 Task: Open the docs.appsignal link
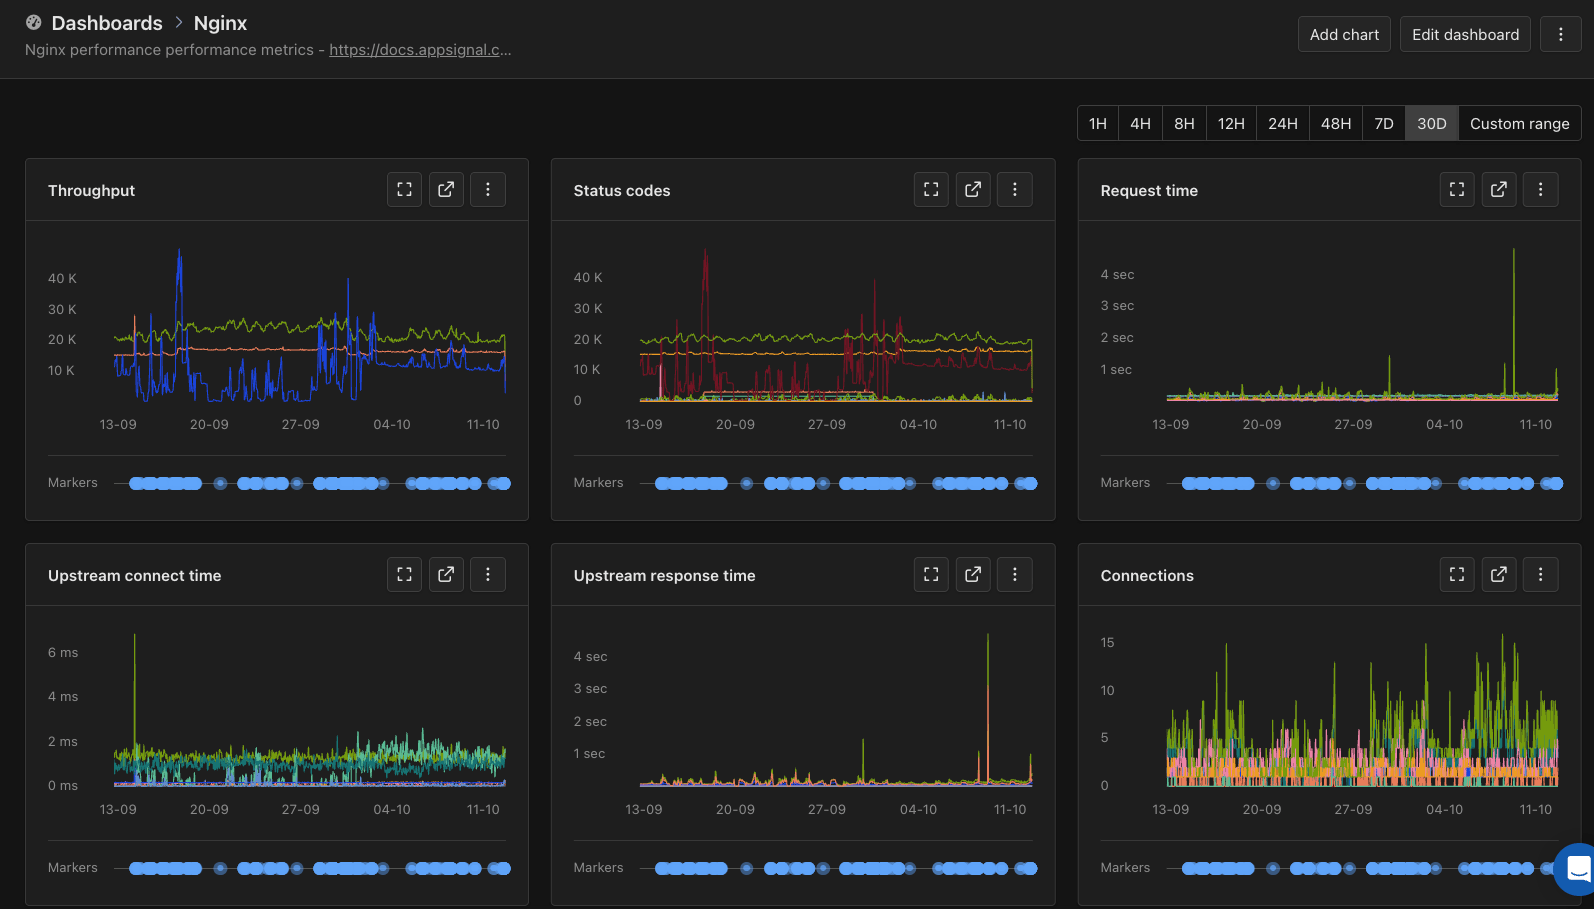pos(420,50)
